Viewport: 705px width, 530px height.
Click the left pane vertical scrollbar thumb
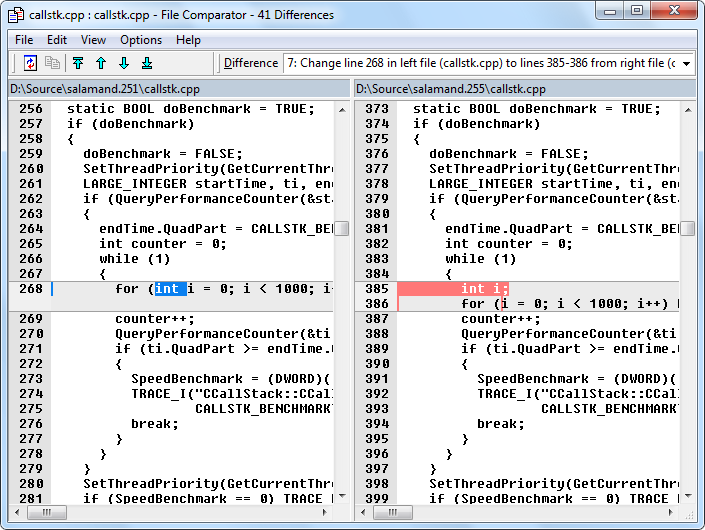tap(342, 228)
